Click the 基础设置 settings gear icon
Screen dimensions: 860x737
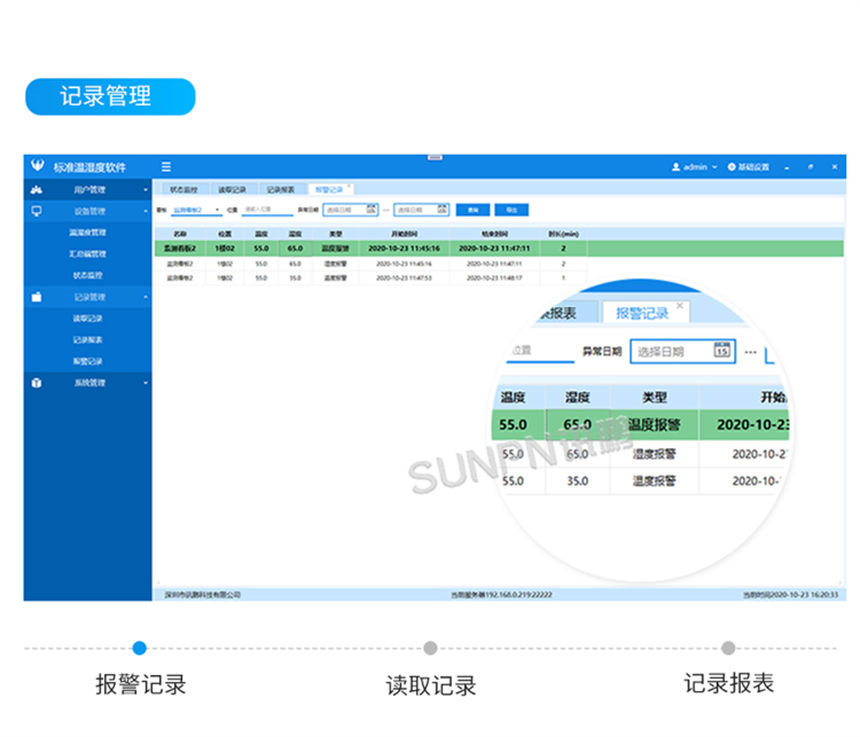coord(731,166)
